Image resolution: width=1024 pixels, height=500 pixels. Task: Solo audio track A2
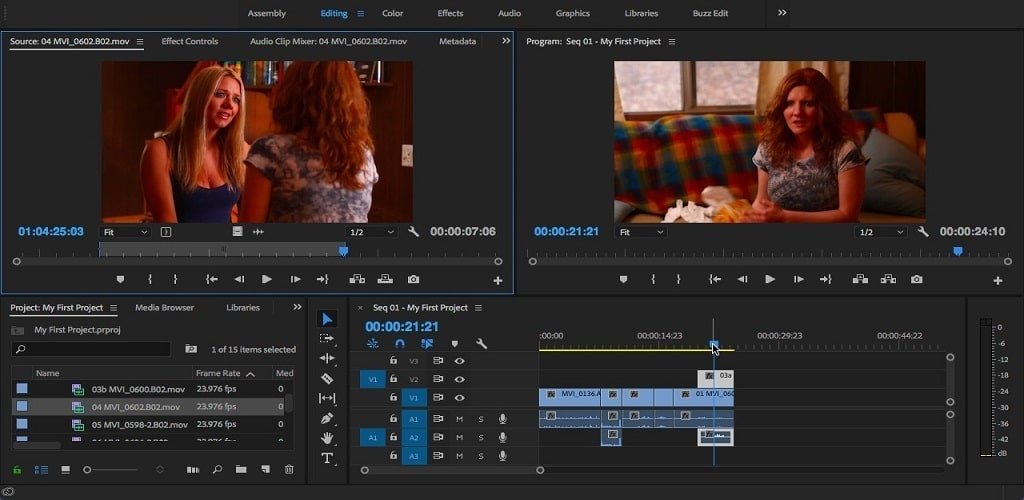tap(481, 437)
